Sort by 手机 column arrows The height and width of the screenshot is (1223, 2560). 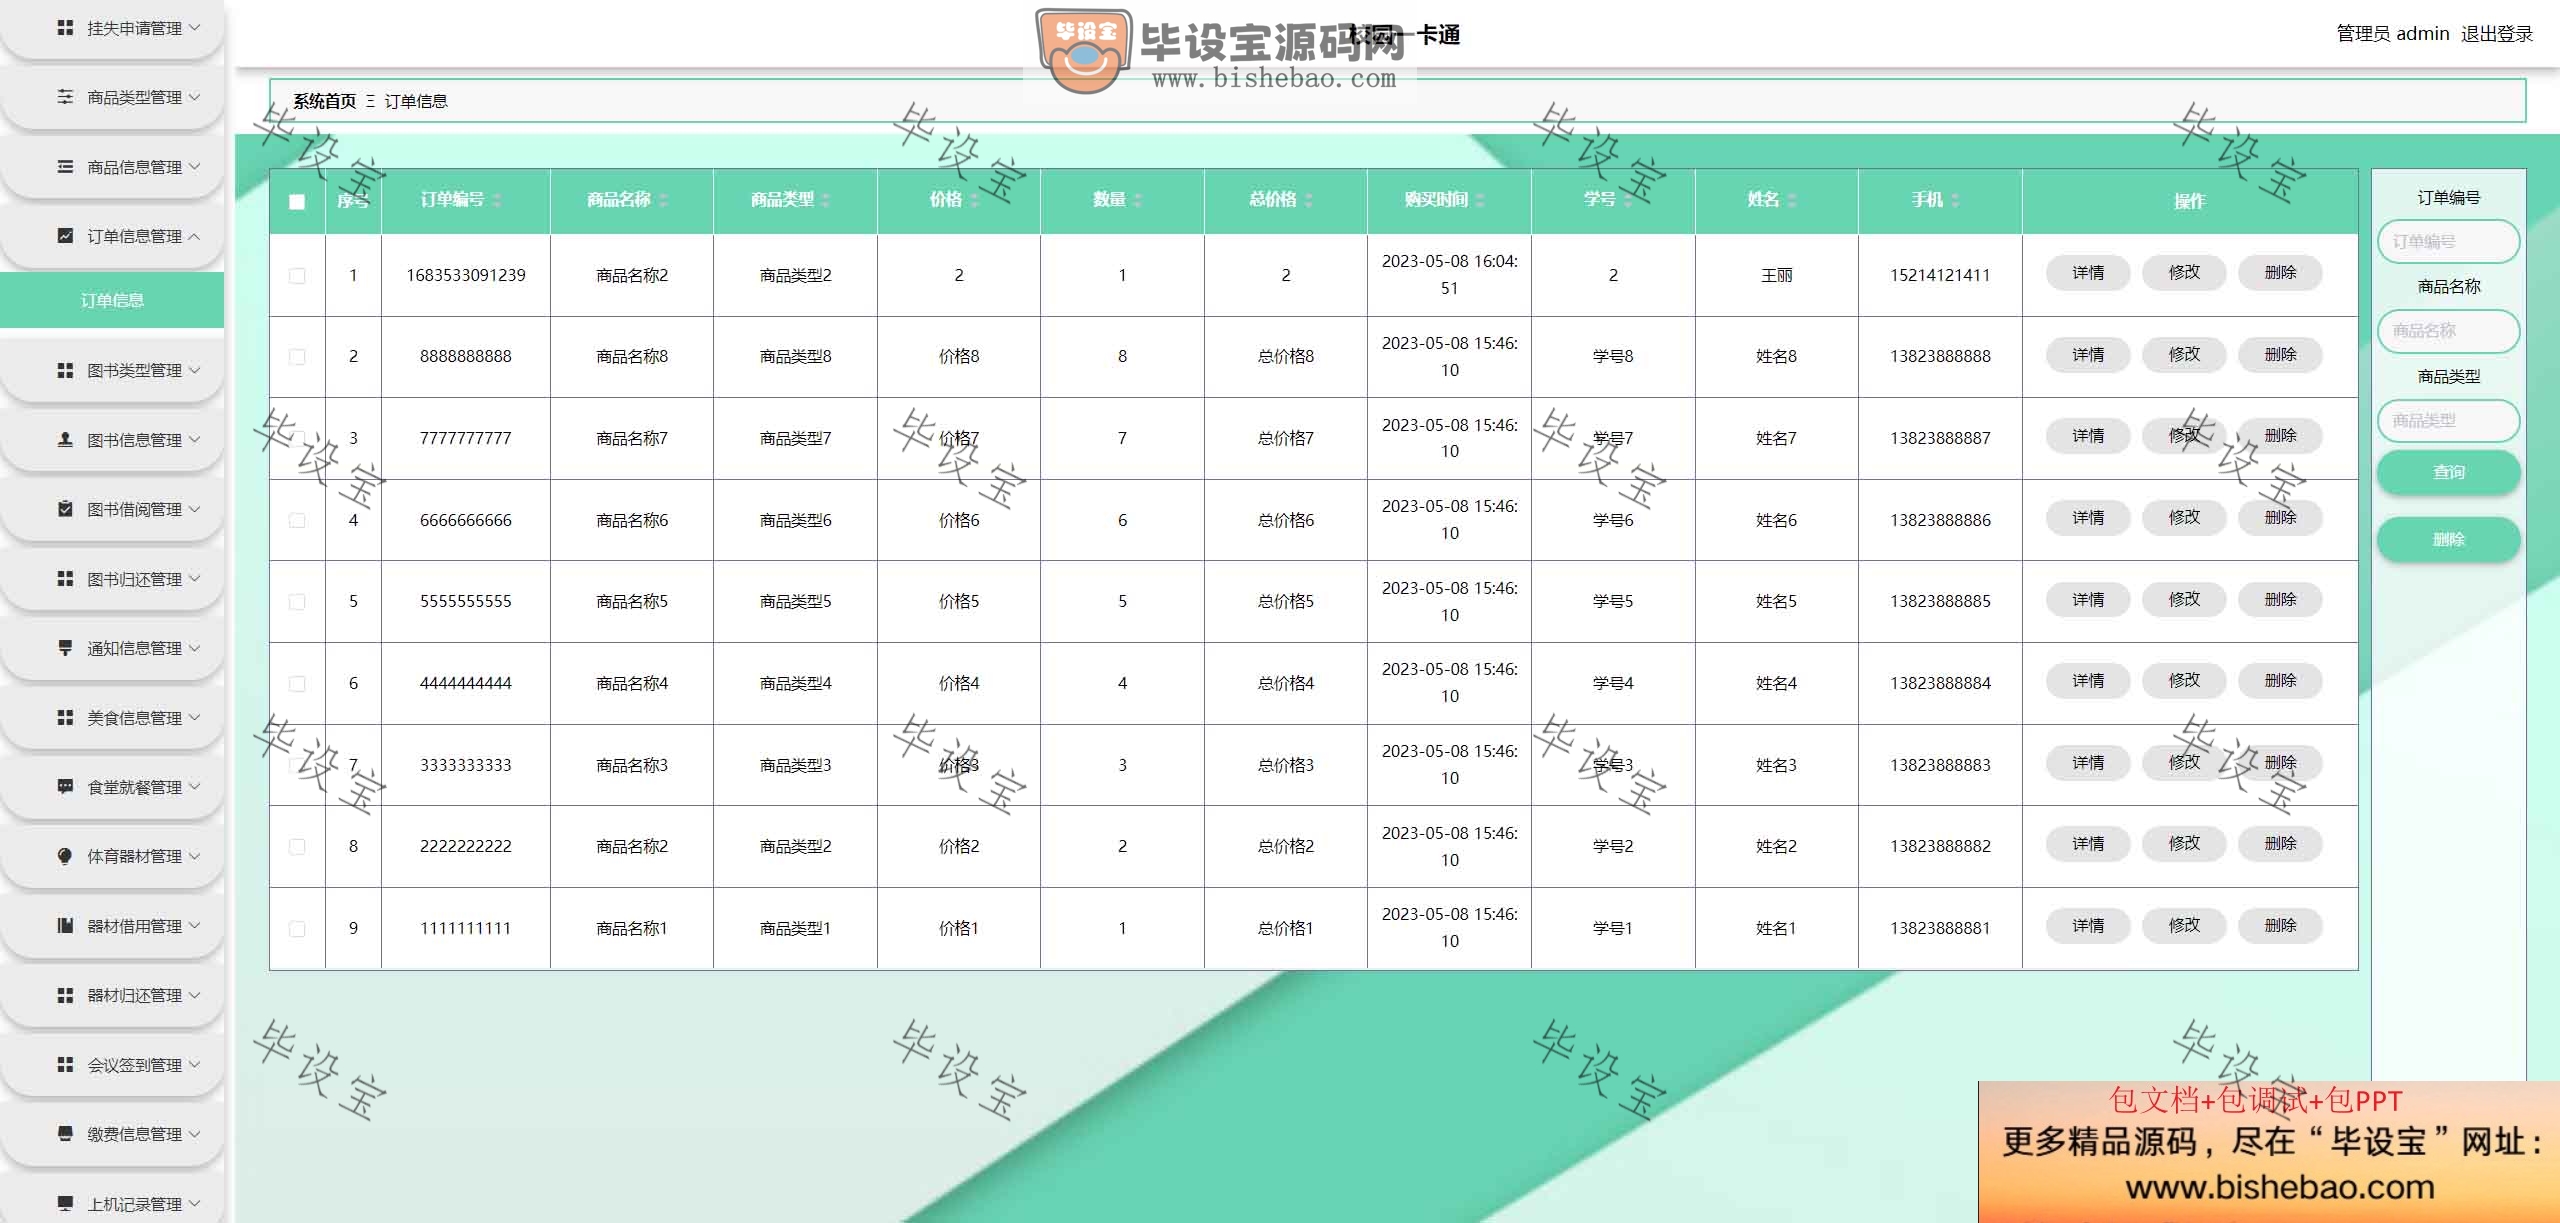pyautogui.click(x=1955, y=200)
